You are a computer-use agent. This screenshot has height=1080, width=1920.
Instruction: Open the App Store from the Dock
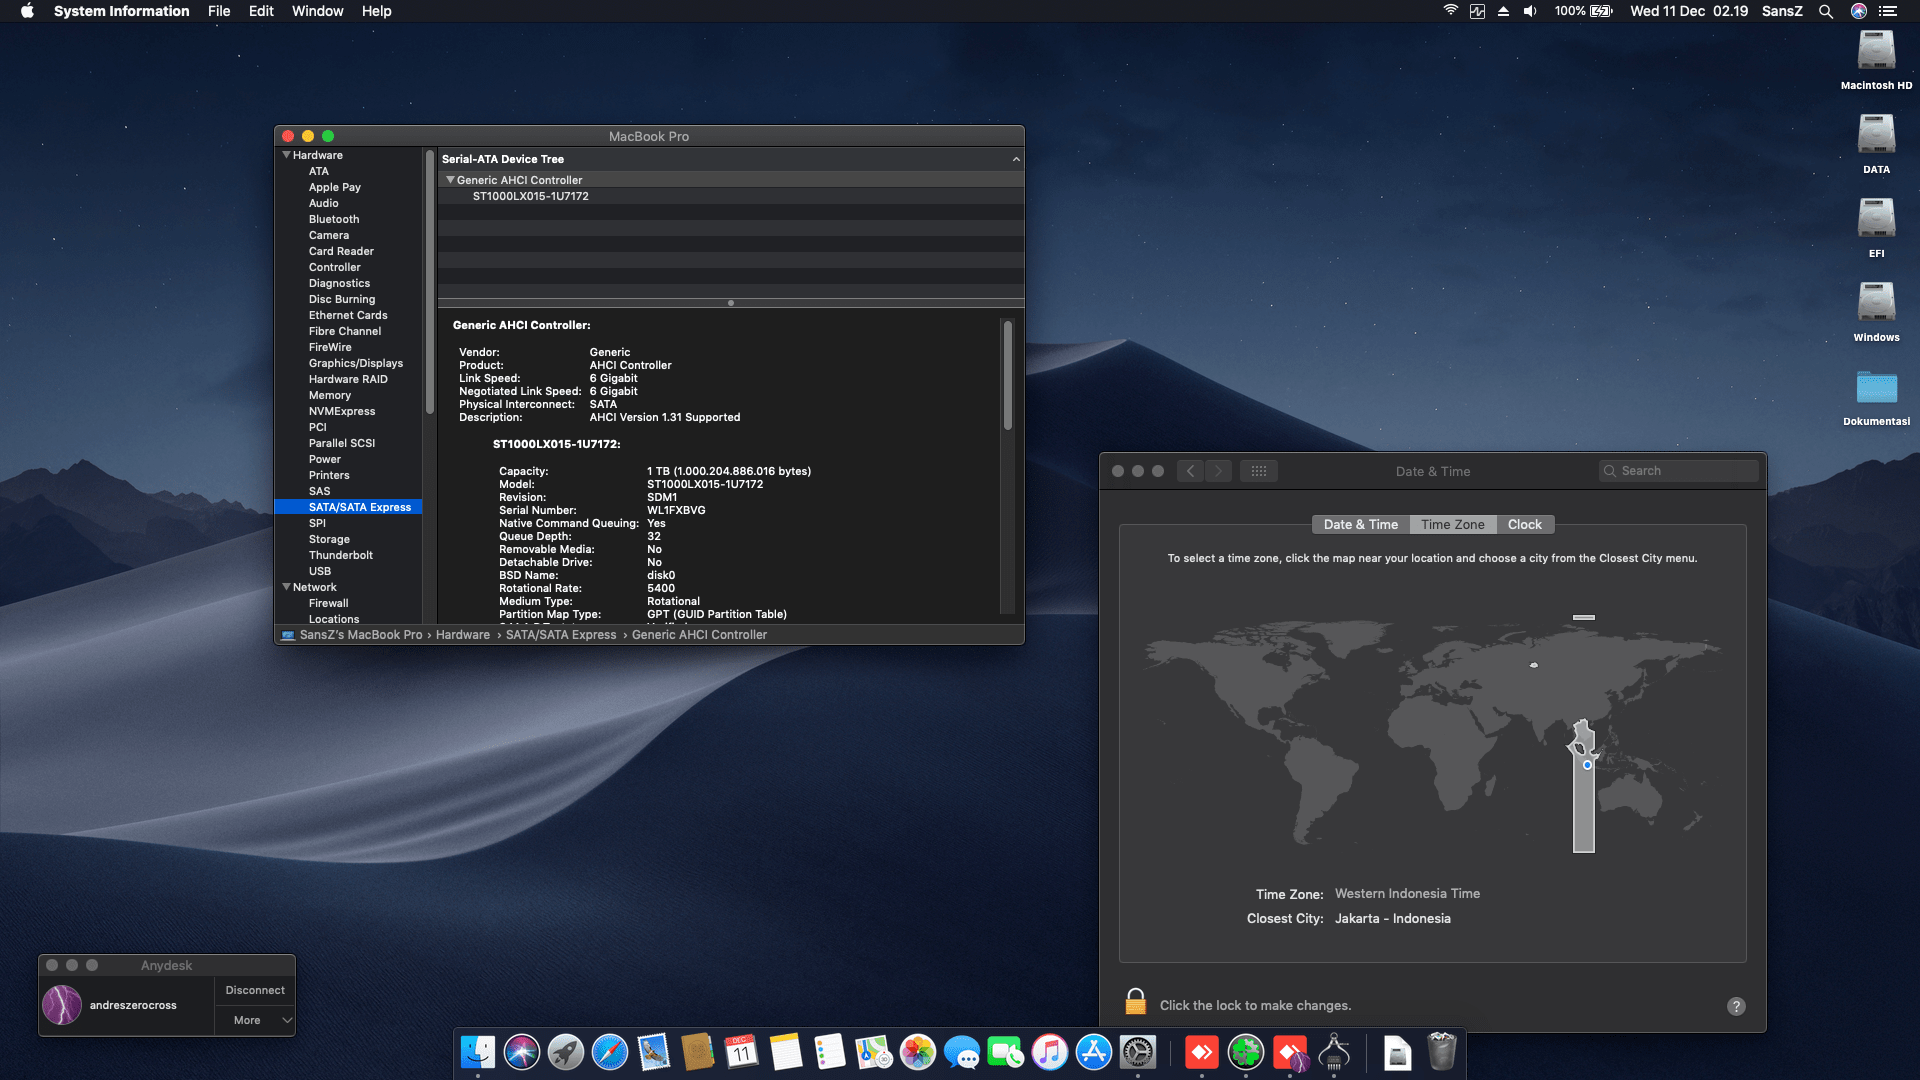[x=1095, y=1052]
